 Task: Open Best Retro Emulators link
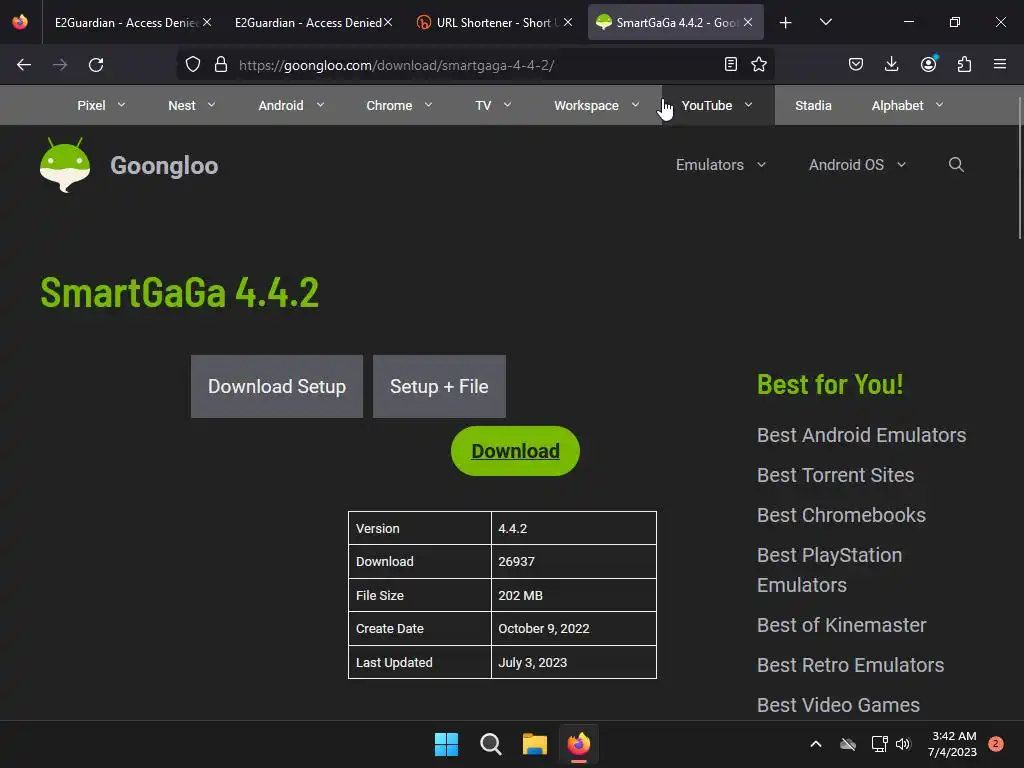coord(850,665)
